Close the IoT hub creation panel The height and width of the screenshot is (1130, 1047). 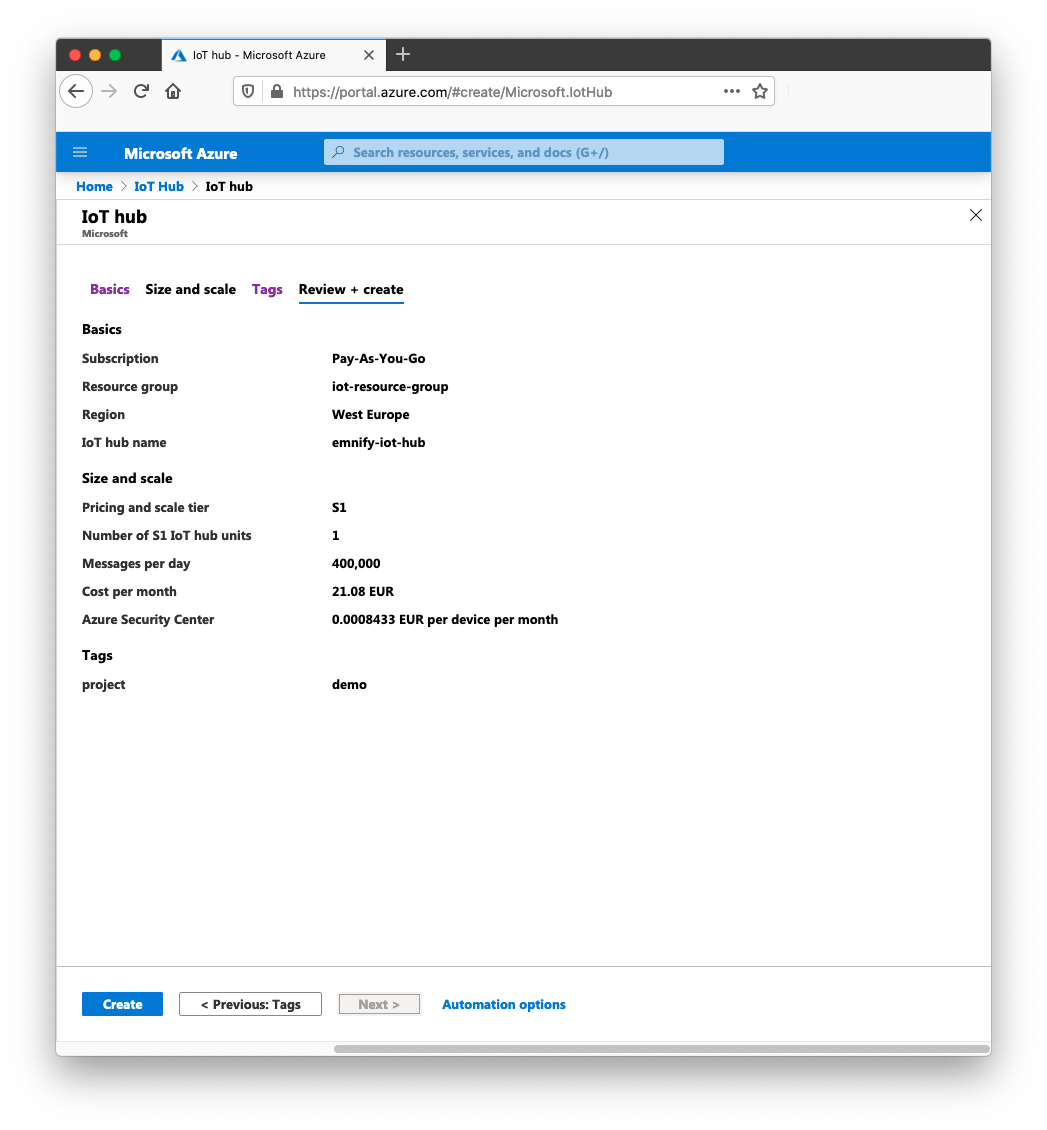976,215
